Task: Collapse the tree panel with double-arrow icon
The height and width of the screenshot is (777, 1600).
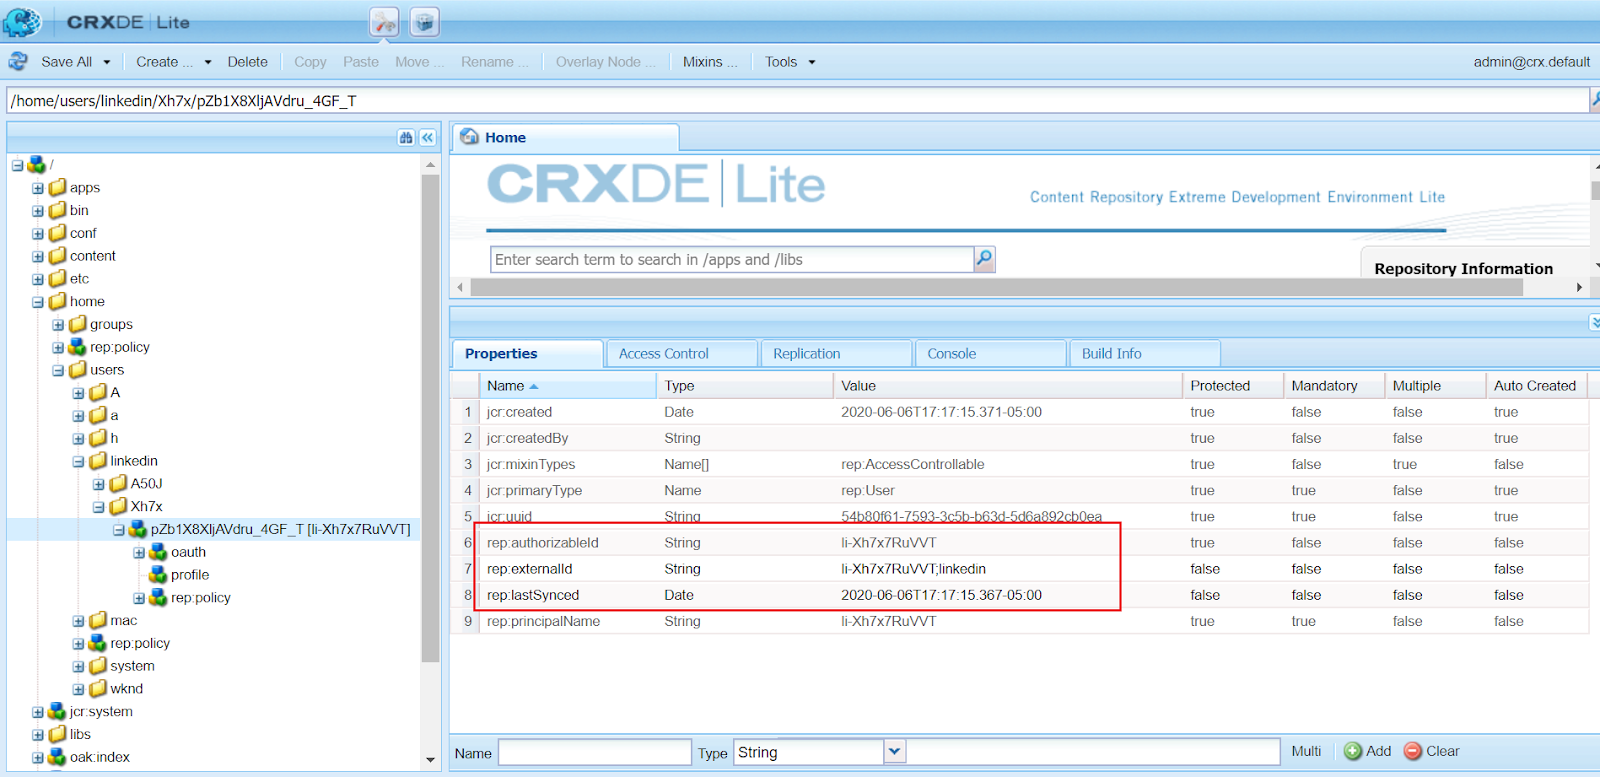Action: click(427, 138)
